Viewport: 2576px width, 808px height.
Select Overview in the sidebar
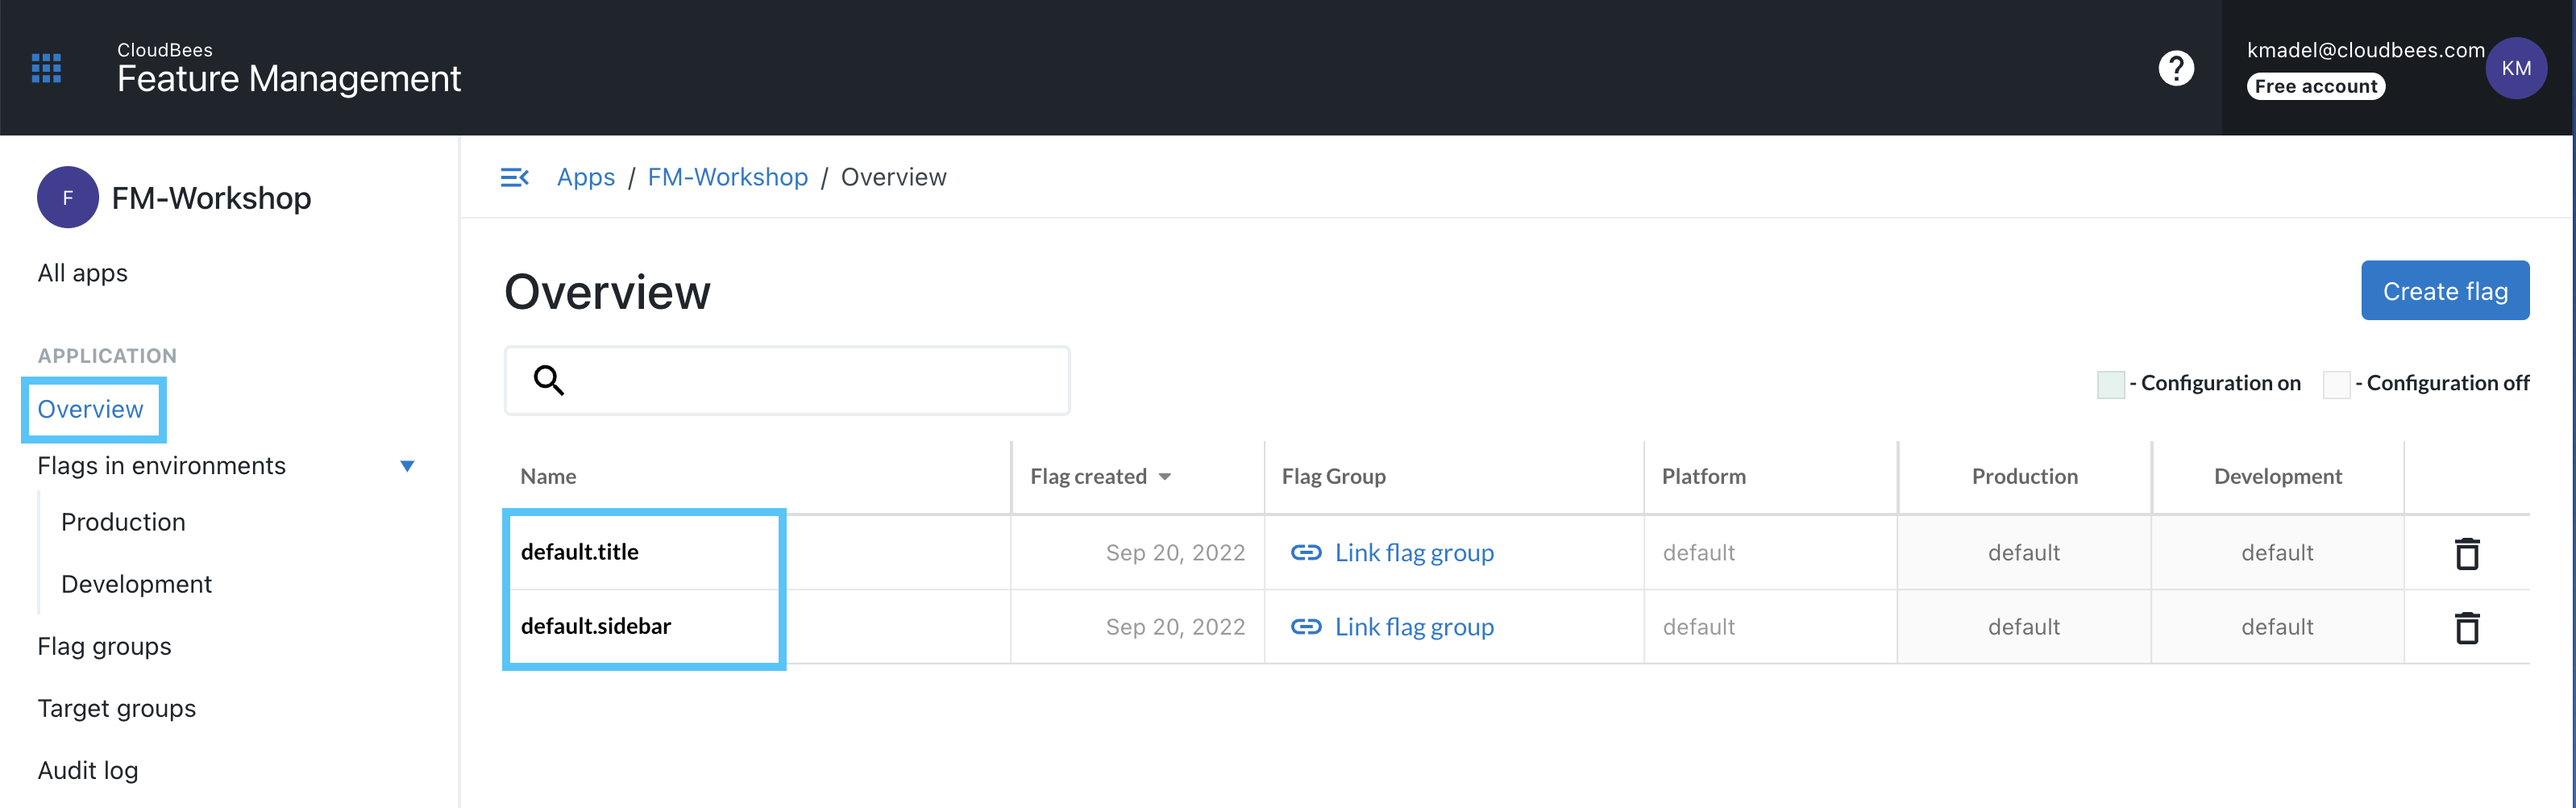(x=91, y=409)
